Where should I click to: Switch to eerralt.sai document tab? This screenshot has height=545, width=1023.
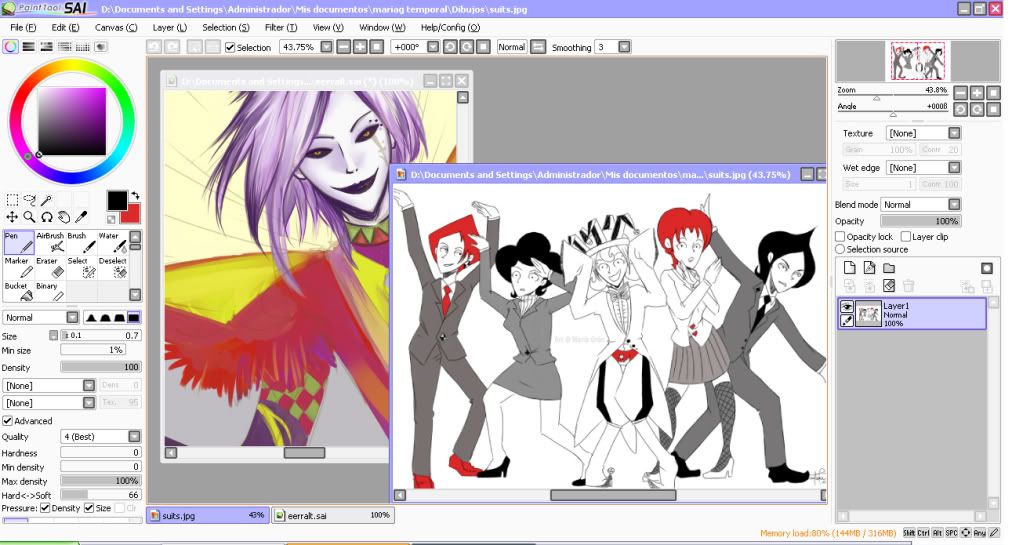coord(333,515)
